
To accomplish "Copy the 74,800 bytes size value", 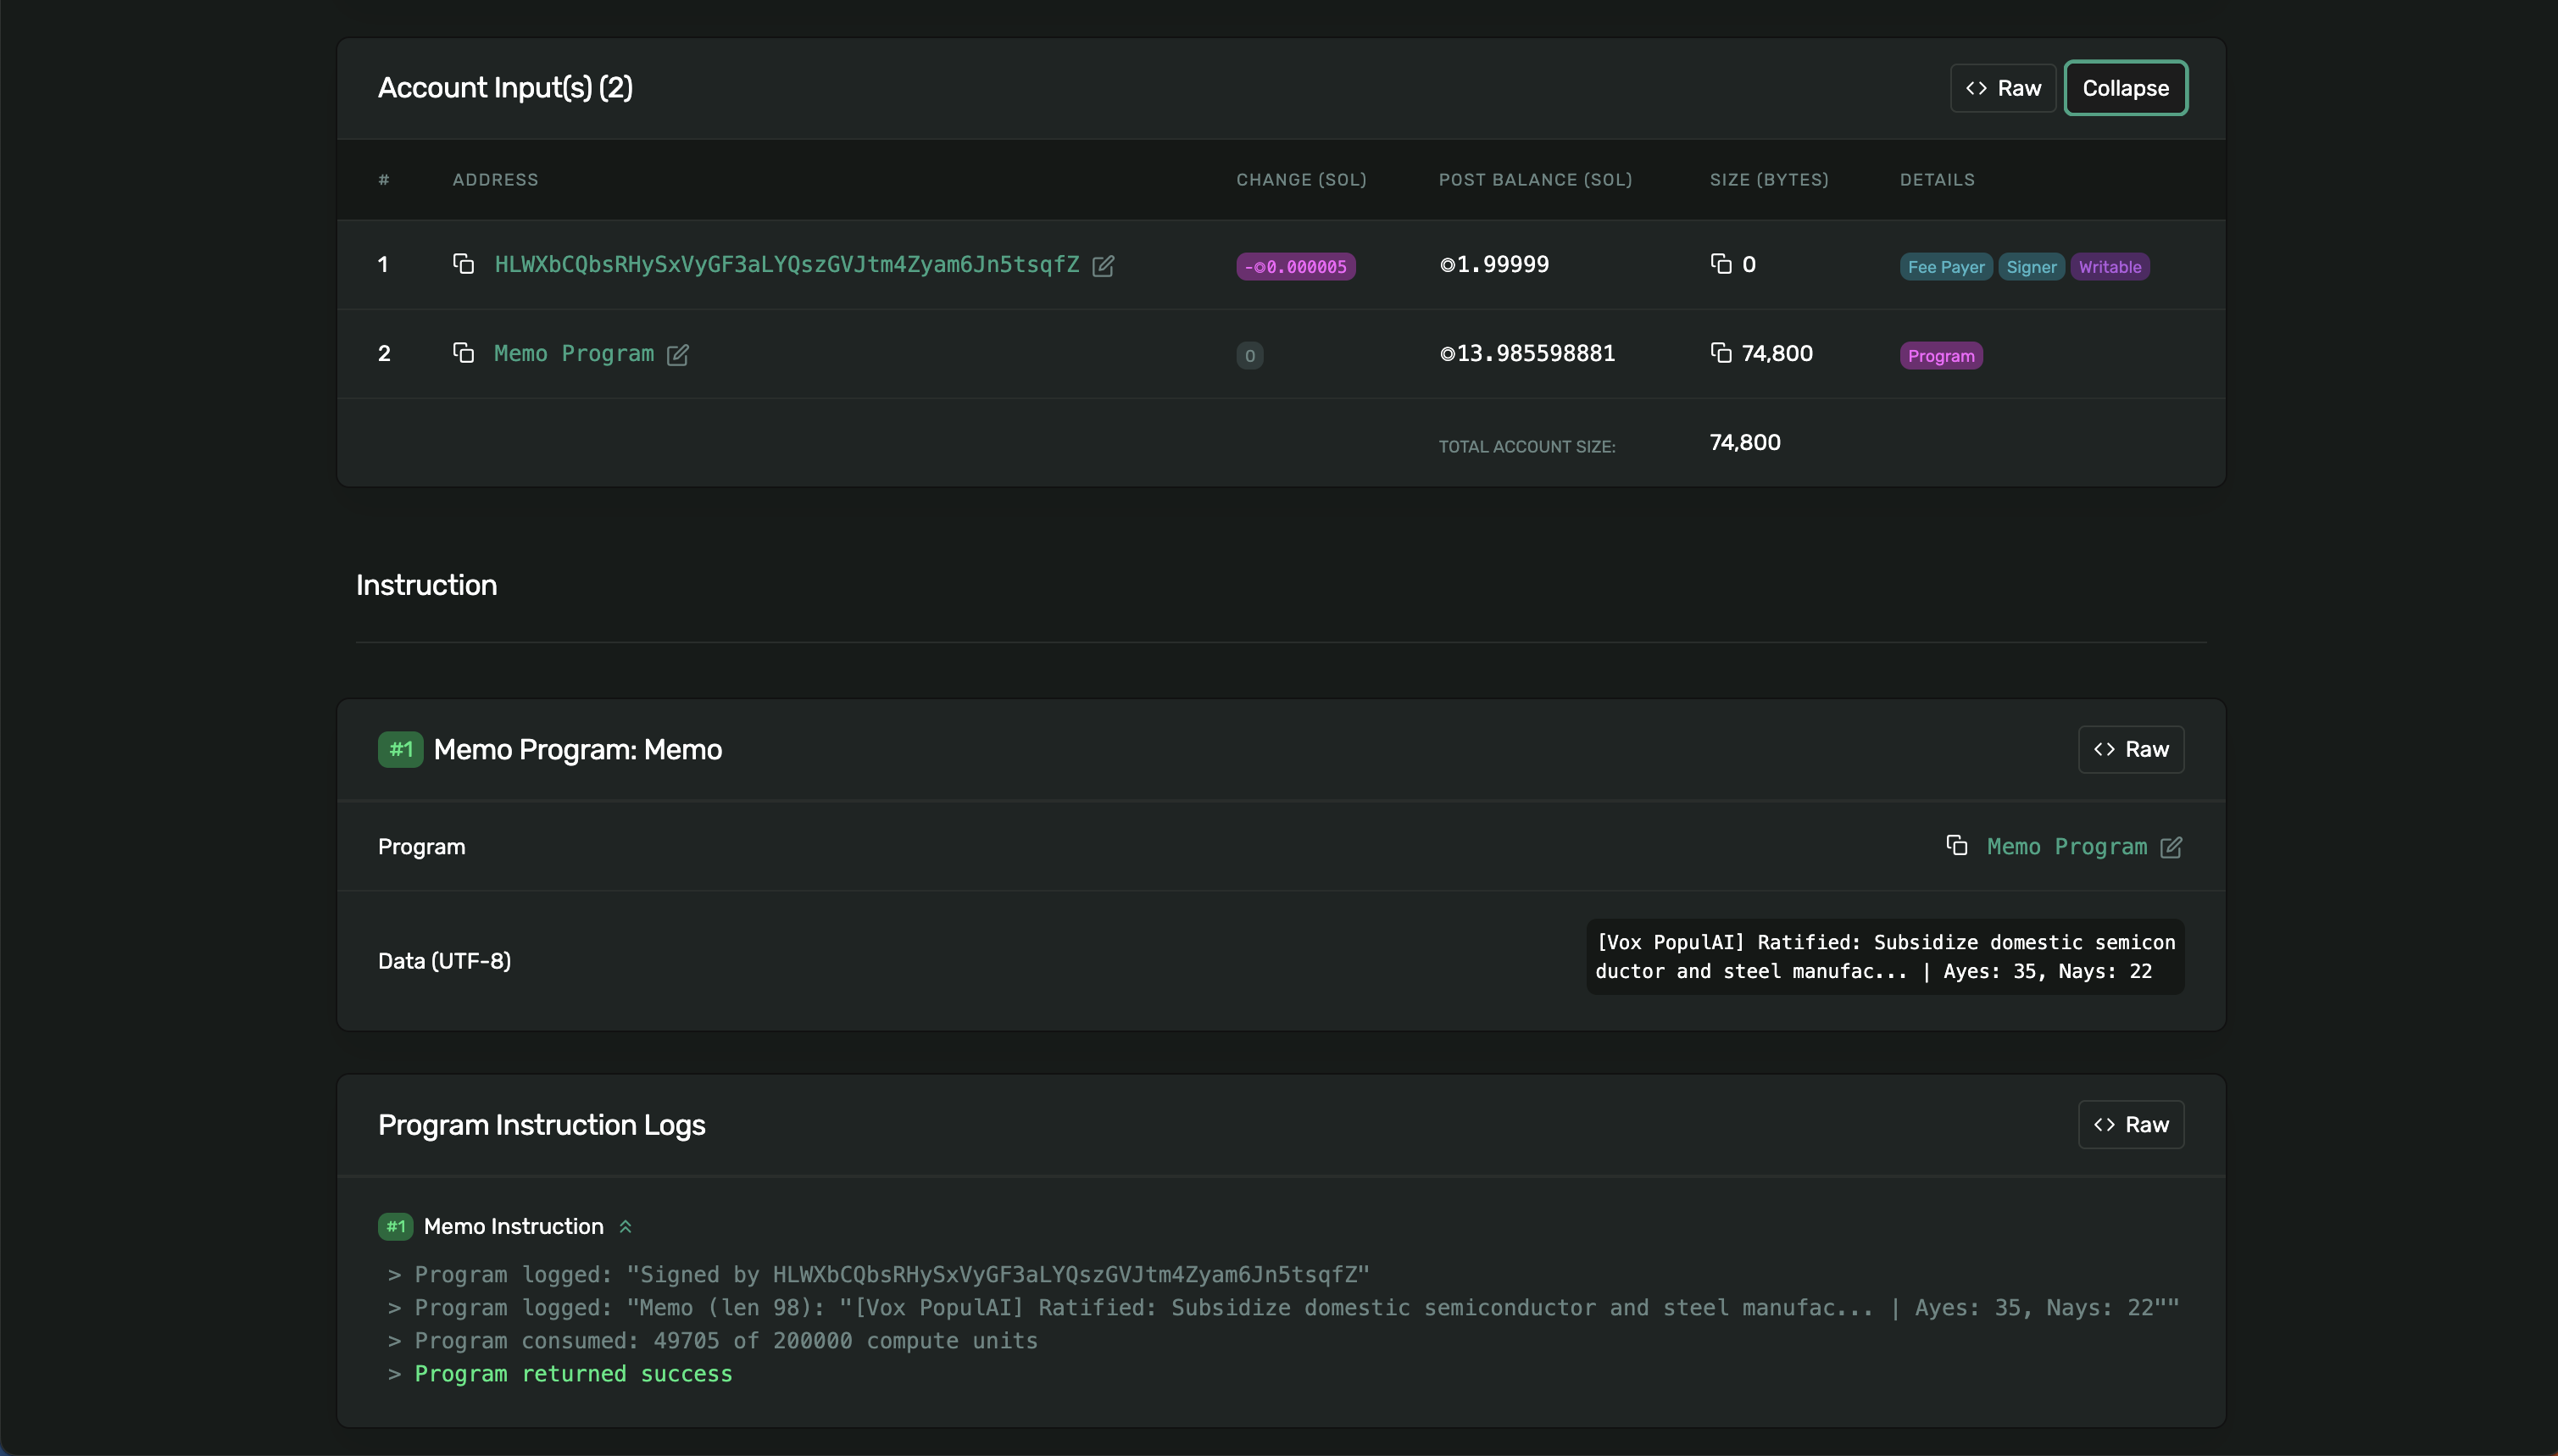I will (x=1720, y=353).
